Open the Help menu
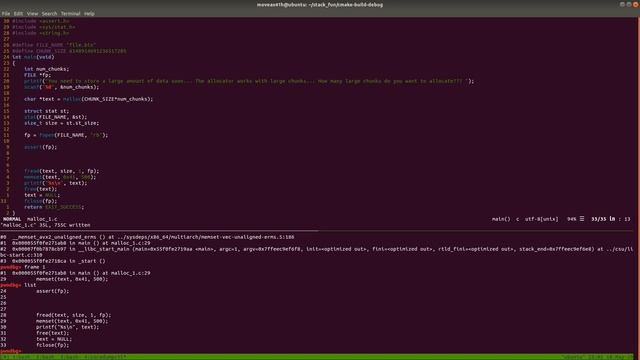 pos(89,13)
